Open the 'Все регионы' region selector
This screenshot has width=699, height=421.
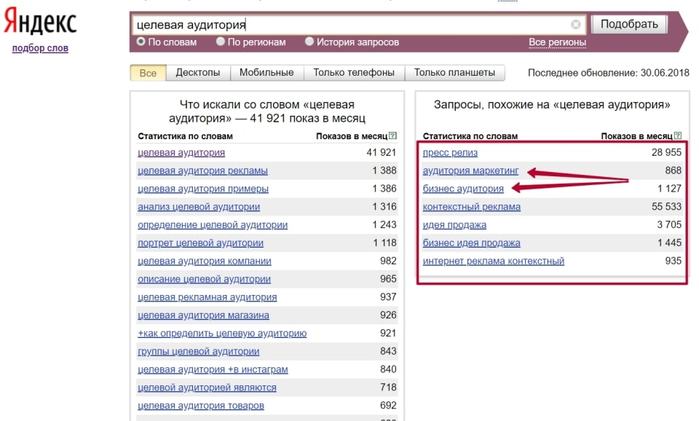click(557, 42)
